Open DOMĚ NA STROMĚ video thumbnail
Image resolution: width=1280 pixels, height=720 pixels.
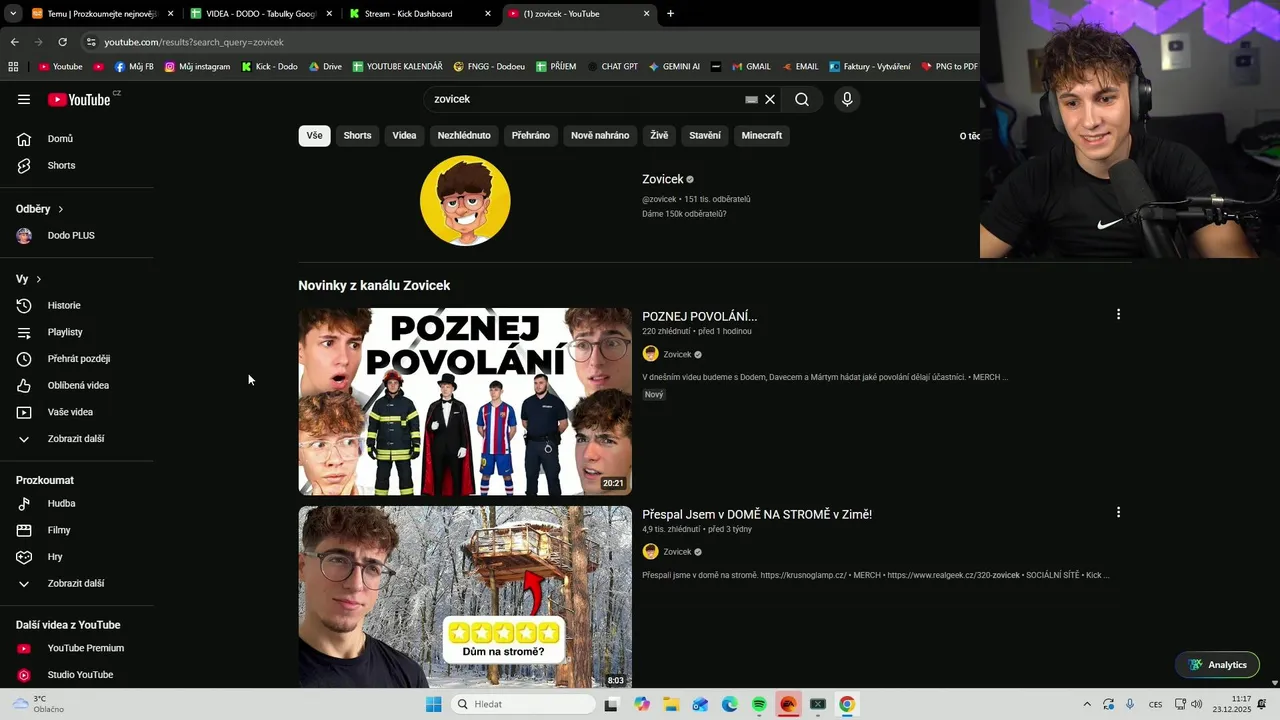(465, 597)
